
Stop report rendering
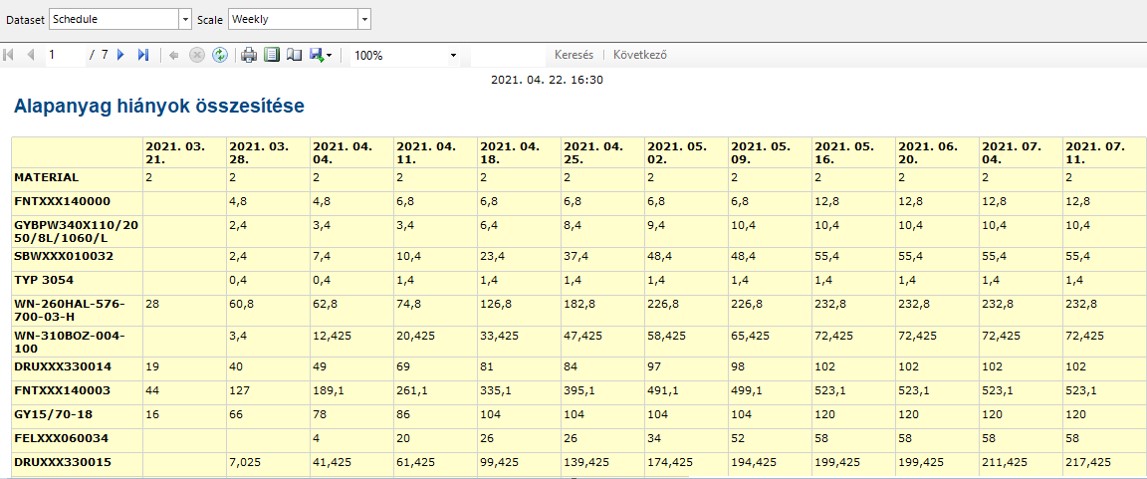click(197, 55)
